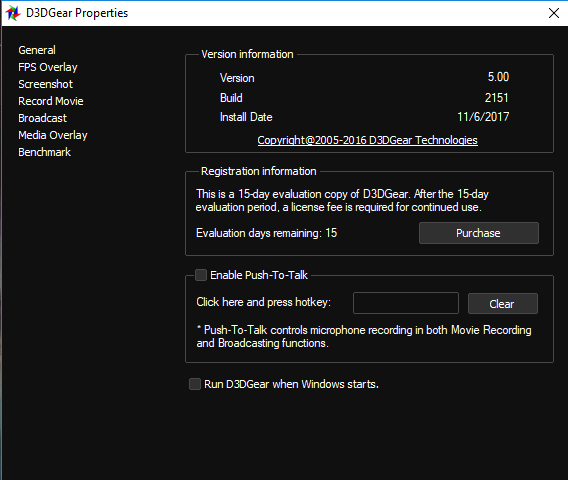The width and height of the screenshot is (568, 480).
Task: Open the Screenshot settings page
Action: (46, 84)
